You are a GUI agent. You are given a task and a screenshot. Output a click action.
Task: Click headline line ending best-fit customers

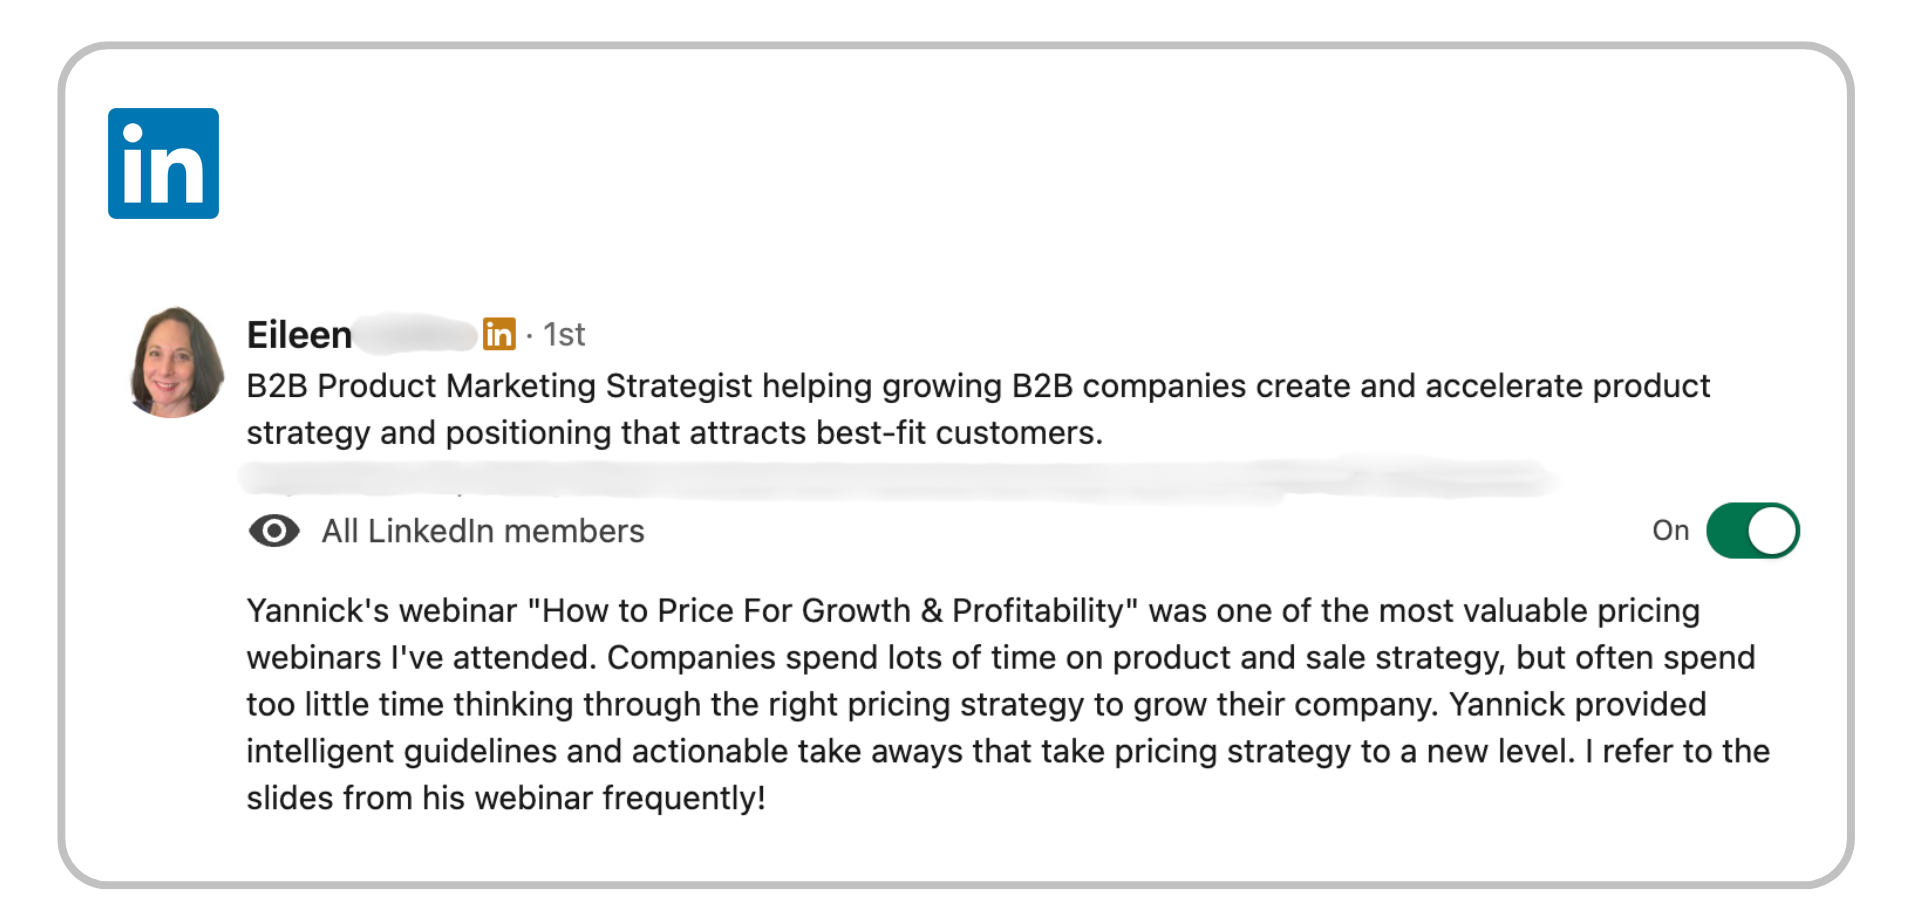pyautogui.click(x=675, y=433)
